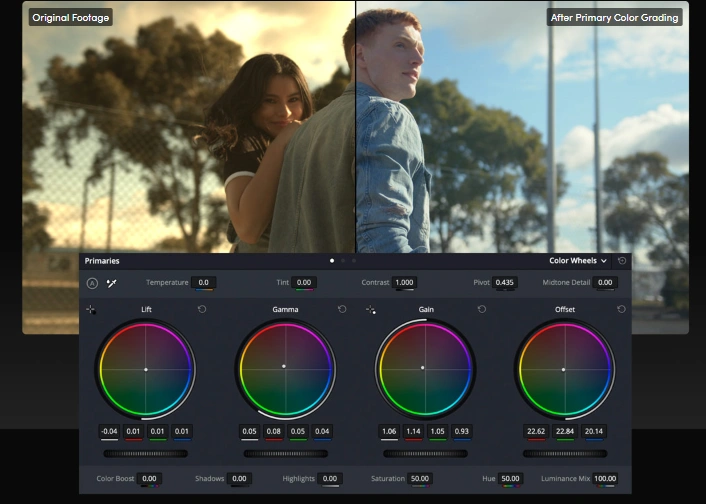Viewport: 706px width, 504px height.
Task: Pick black point with Lift crosshair icon
Action: click(x=91, y=310)
